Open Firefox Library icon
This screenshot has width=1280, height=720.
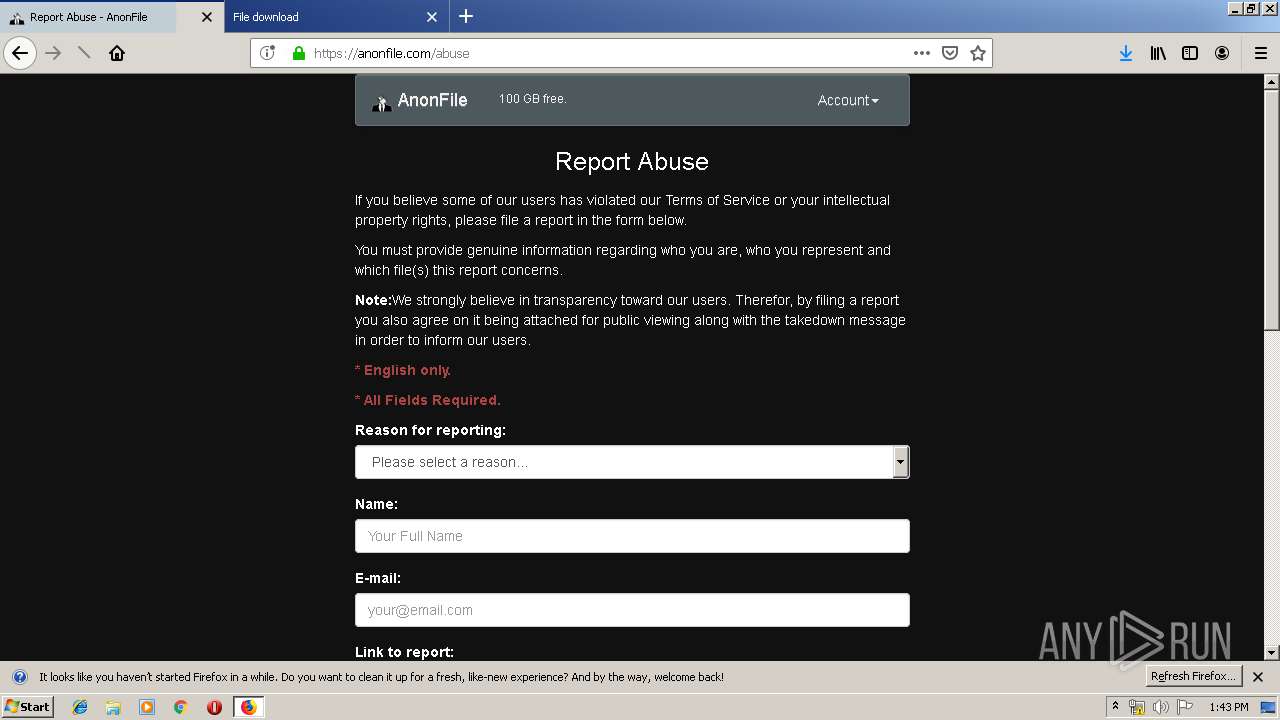[x=1158, y=53]
